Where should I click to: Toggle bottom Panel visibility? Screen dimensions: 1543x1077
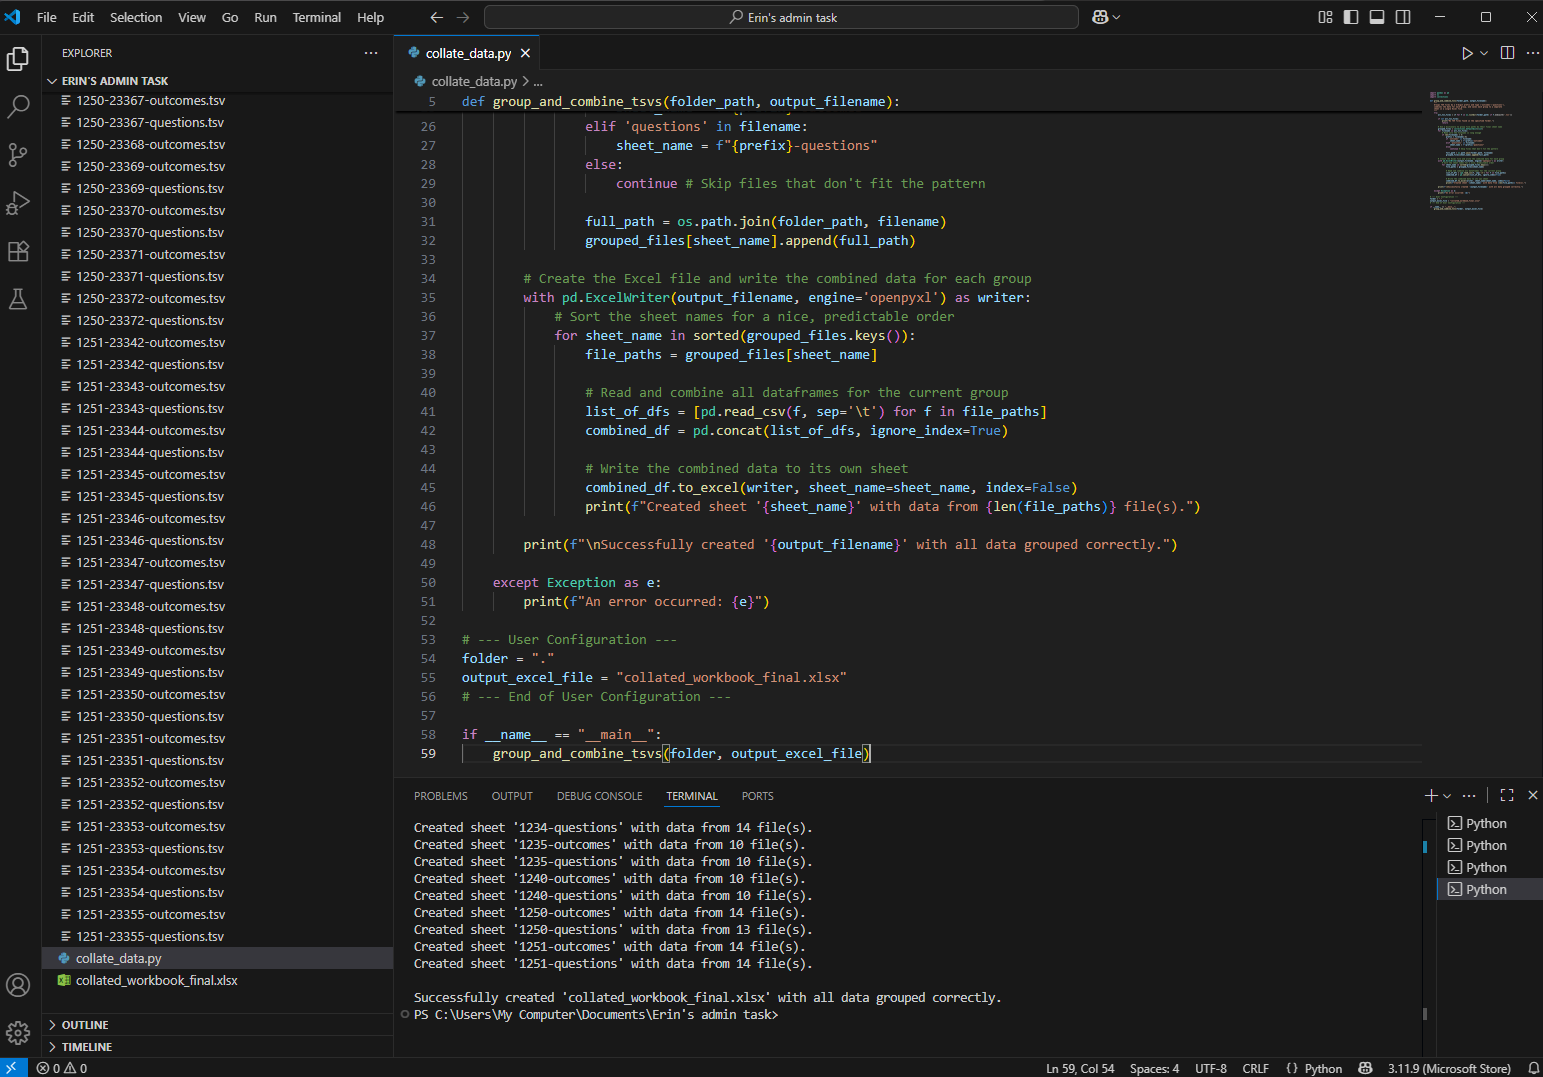pyautogui.click(x=1377, y=17)
